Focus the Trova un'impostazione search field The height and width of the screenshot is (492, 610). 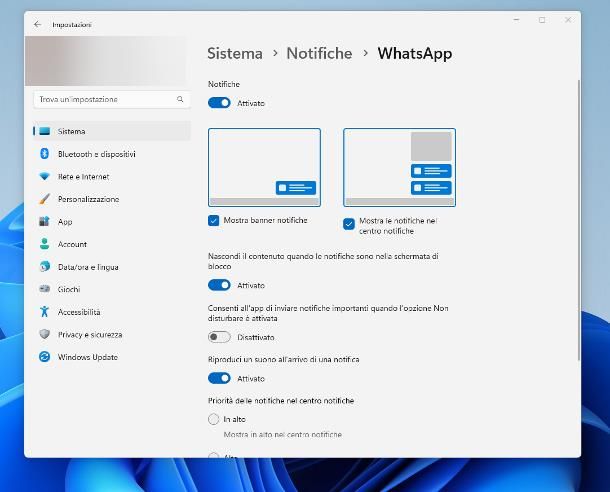112,100
